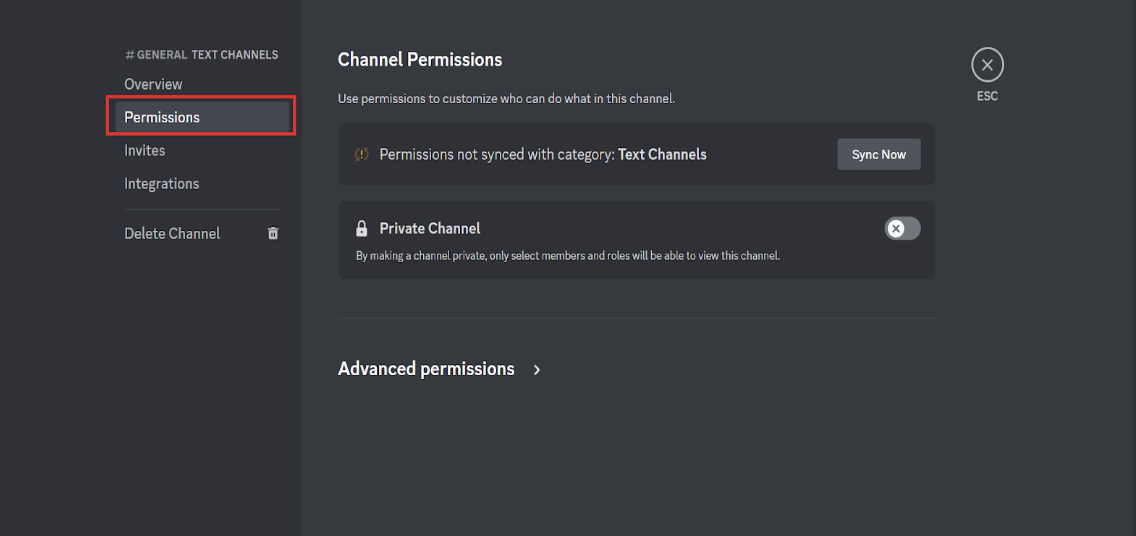
Task: Close settings with the X circle icon
Action: coord(987,65)
